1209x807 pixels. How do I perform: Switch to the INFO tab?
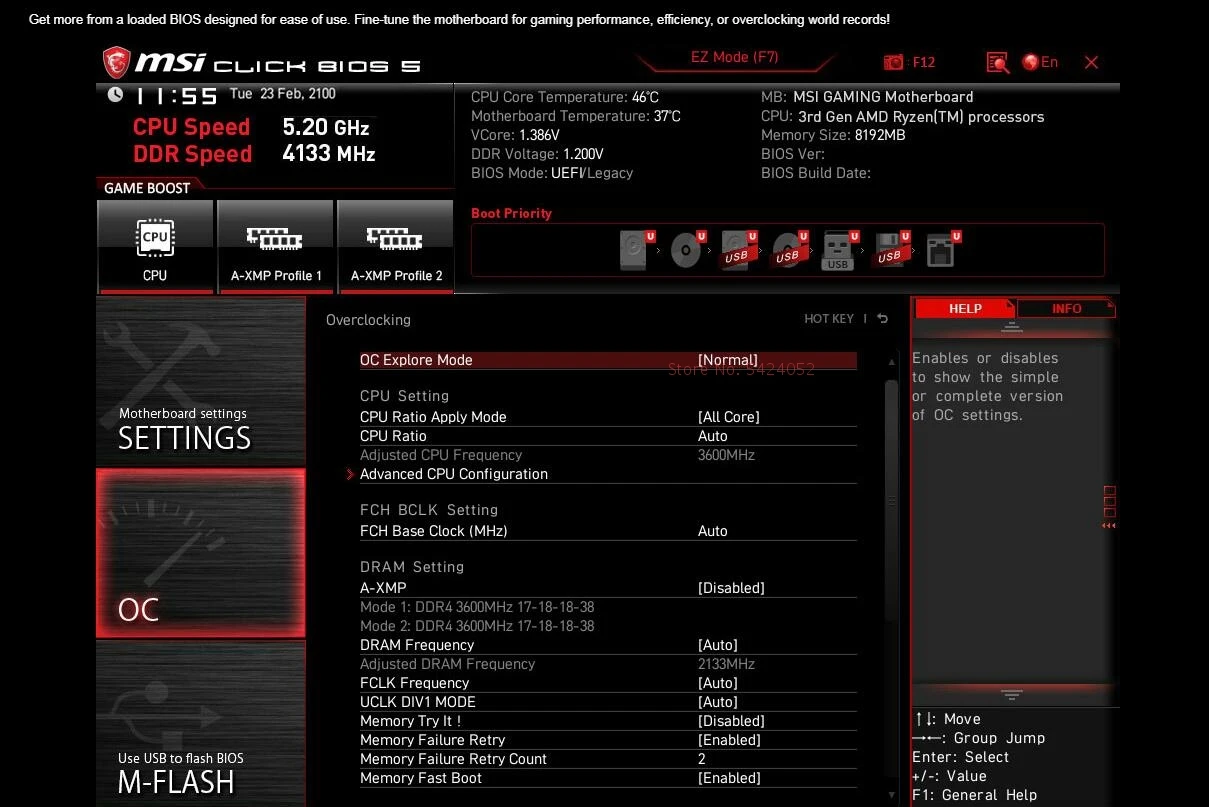click(x=1066, y=309)
